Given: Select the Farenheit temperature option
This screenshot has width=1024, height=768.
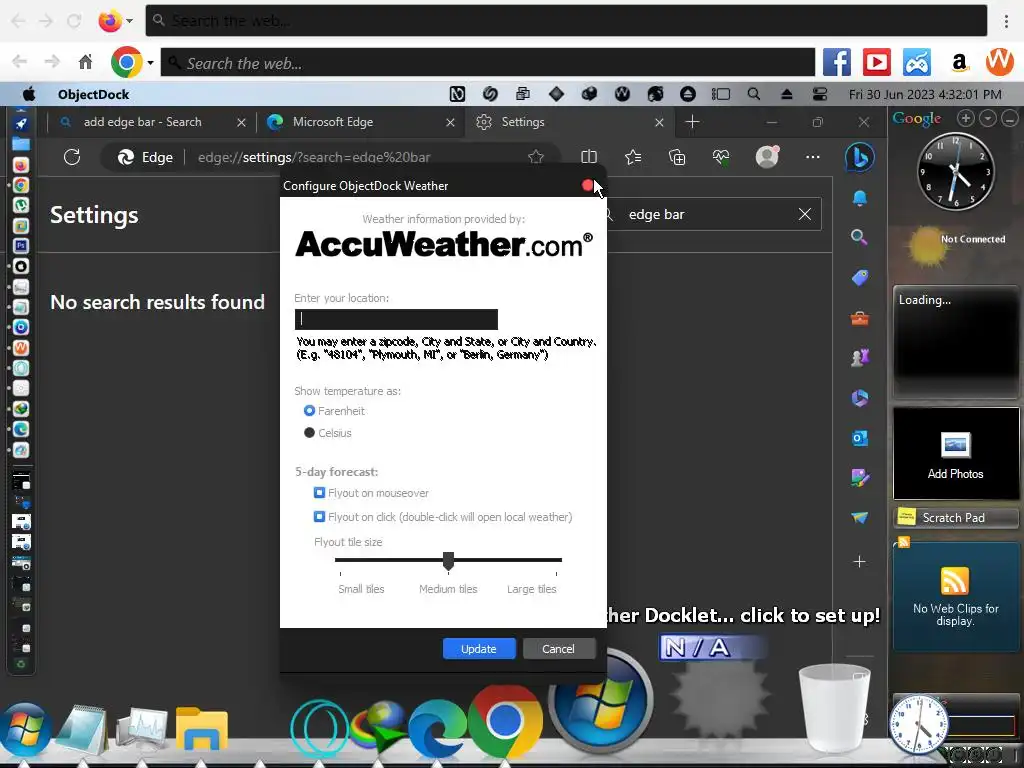Looking at the screenshot, I should [309, 411].
